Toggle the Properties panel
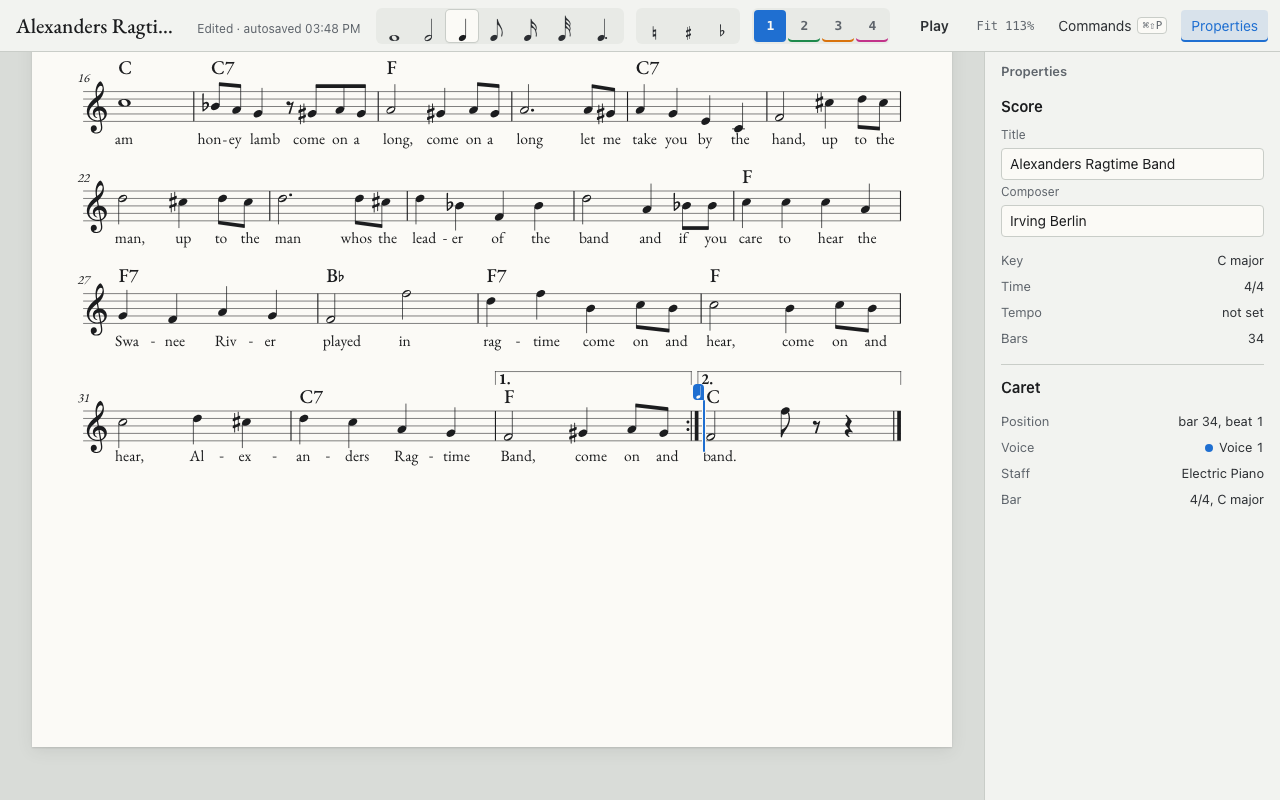This screenshot has height=800, width=1280. click(1224, 26)
